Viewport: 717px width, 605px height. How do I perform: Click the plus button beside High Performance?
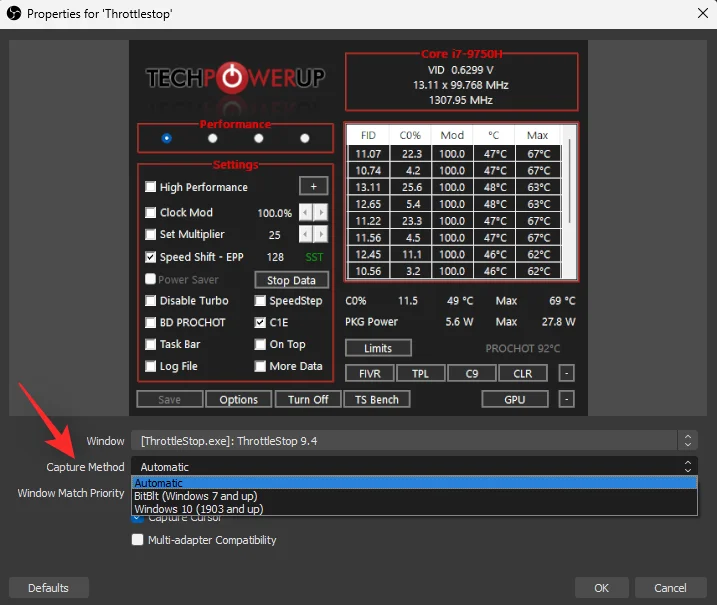coord(313,187)
